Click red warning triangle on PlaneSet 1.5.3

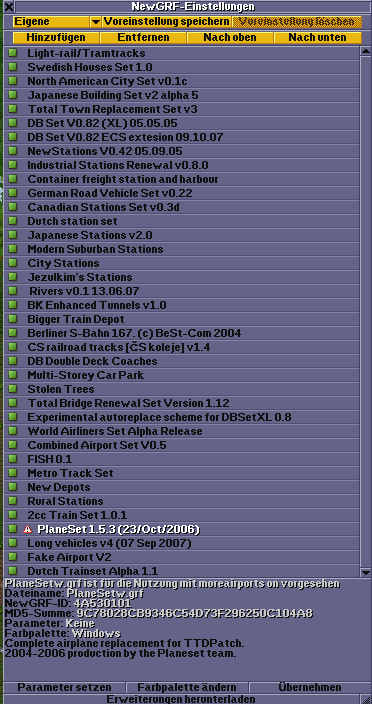[28, 529]
